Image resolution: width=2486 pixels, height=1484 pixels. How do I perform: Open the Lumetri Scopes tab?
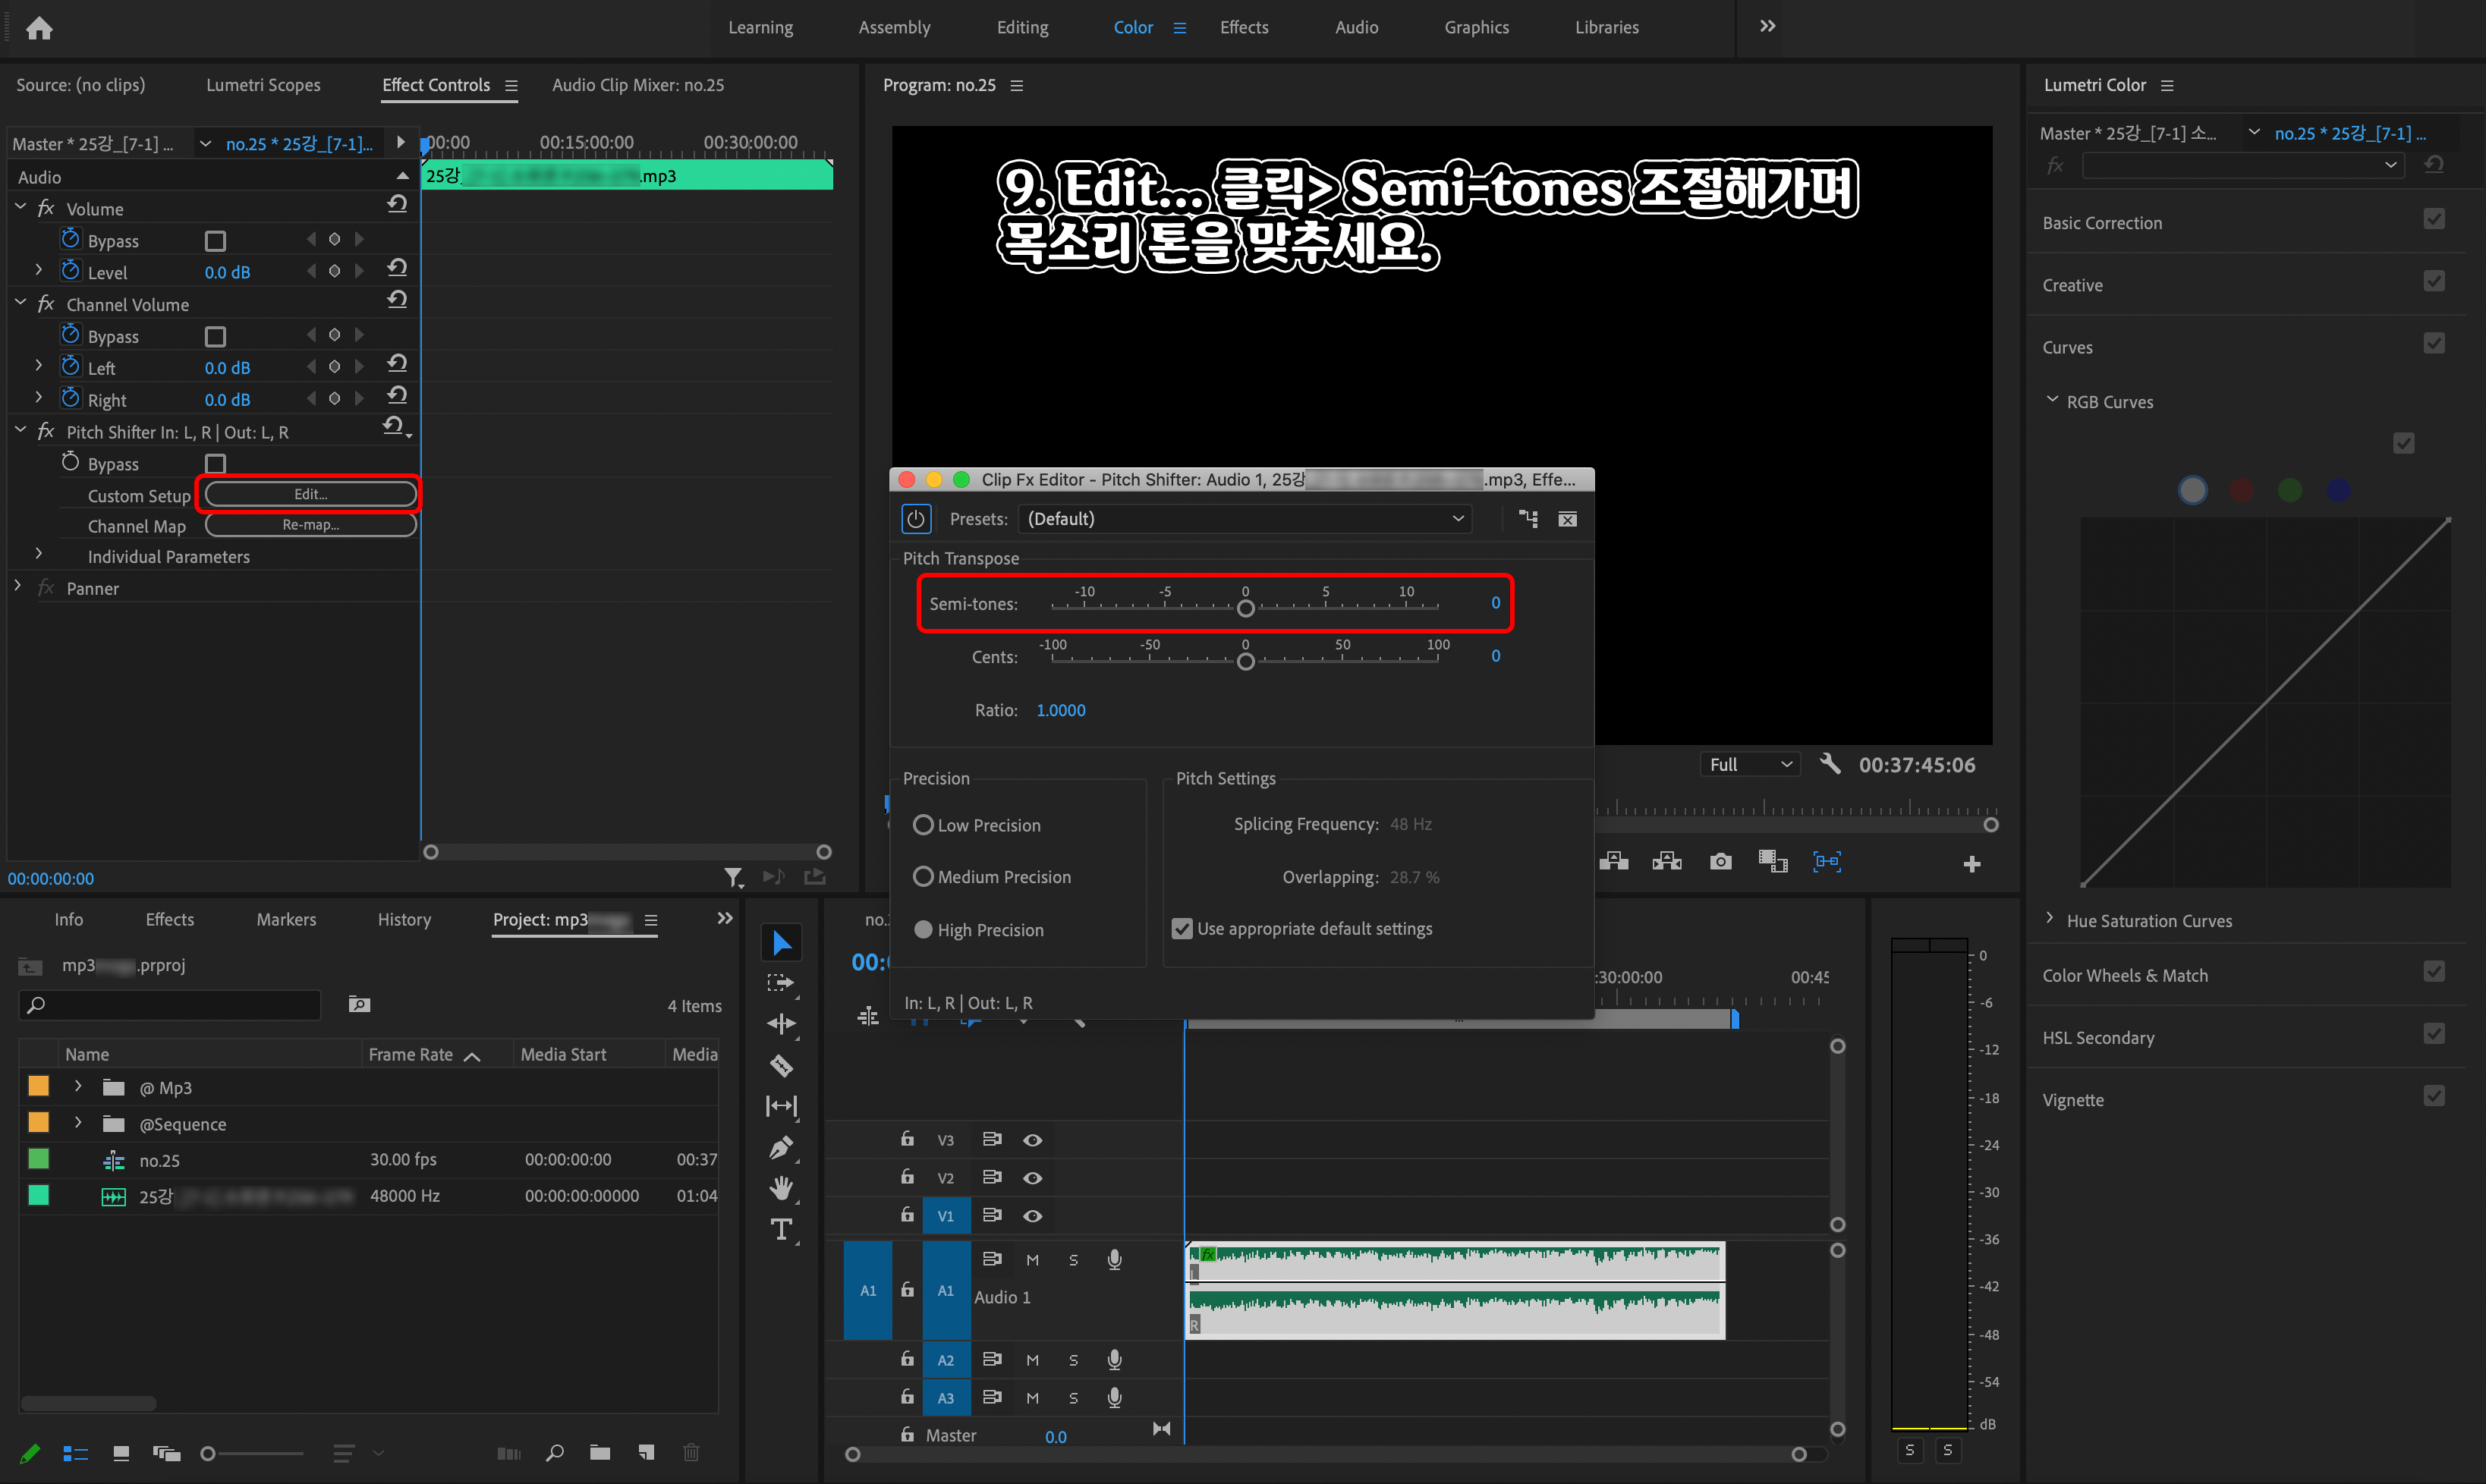(263, 85)
